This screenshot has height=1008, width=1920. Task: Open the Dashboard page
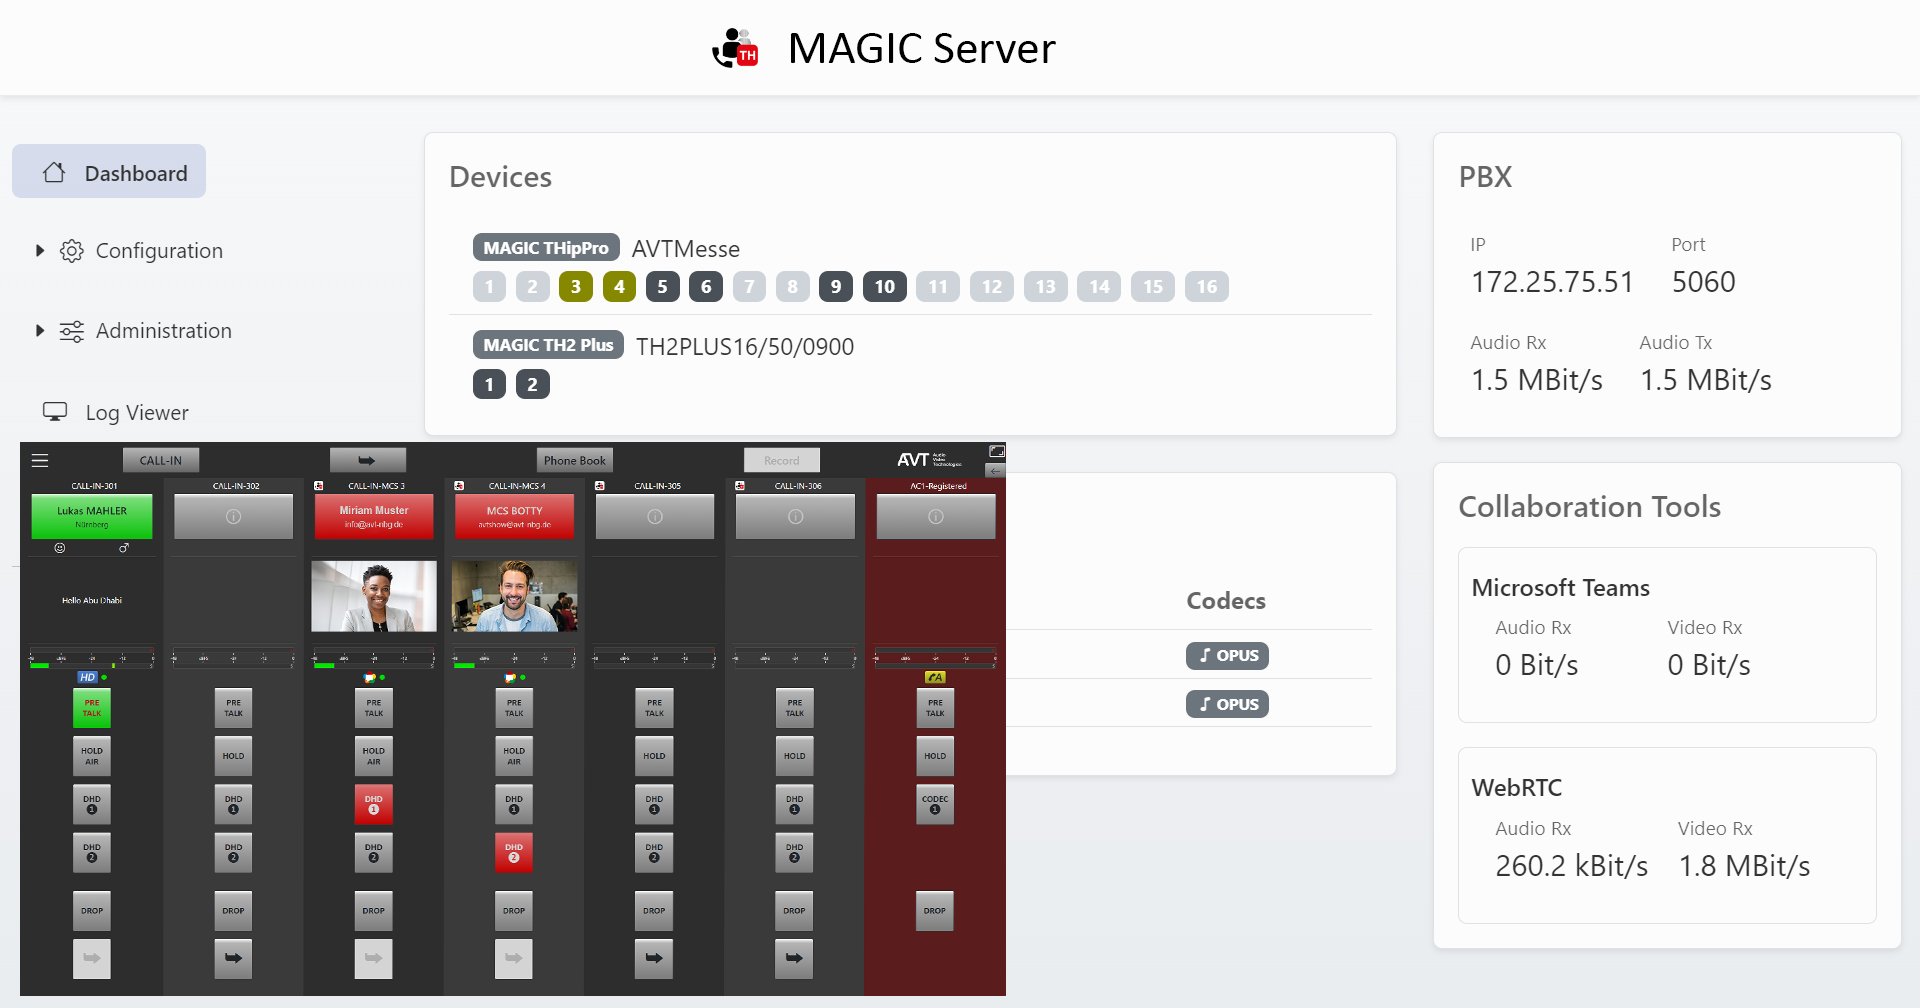click(109, 172)
